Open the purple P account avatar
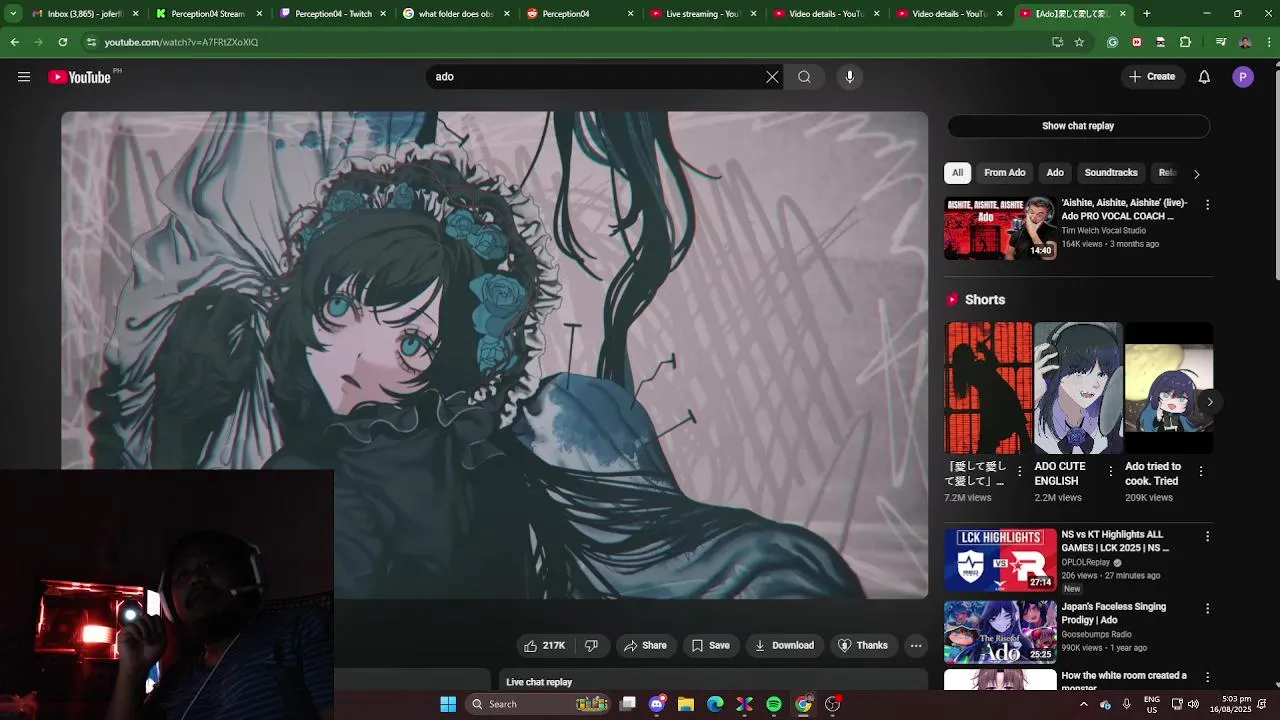This screenshot has width=1280, height=720. (x=1243, y=77)
